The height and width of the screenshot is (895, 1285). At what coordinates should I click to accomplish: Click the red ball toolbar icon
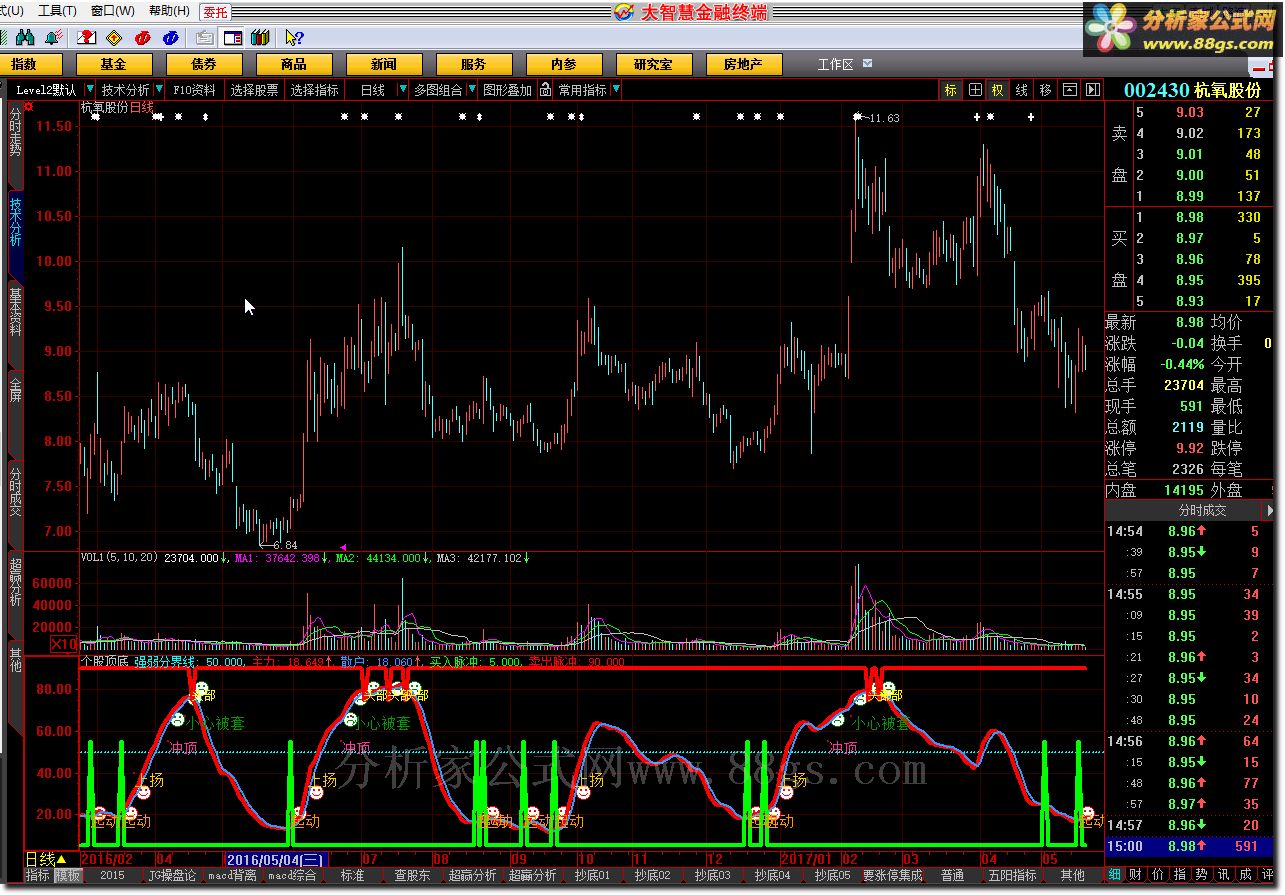[x=142, y=38]
